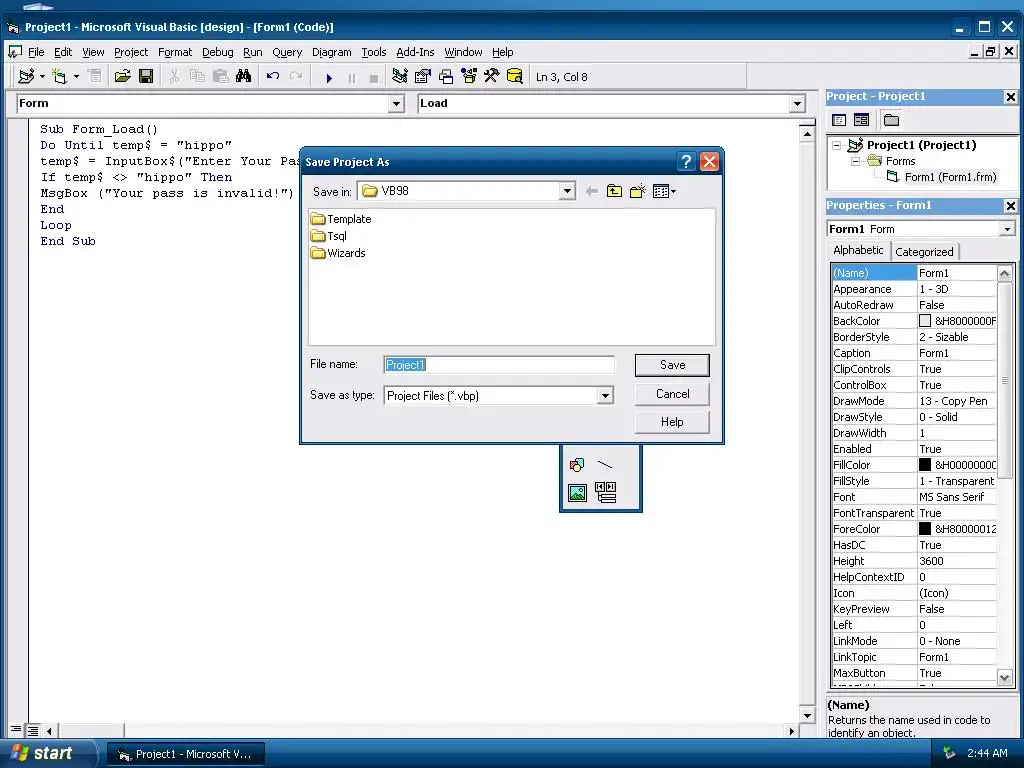The width and height of the screenshot is (1024, 768).
Task: Open Data View Window toolbar icon
Action: (515, 76)
